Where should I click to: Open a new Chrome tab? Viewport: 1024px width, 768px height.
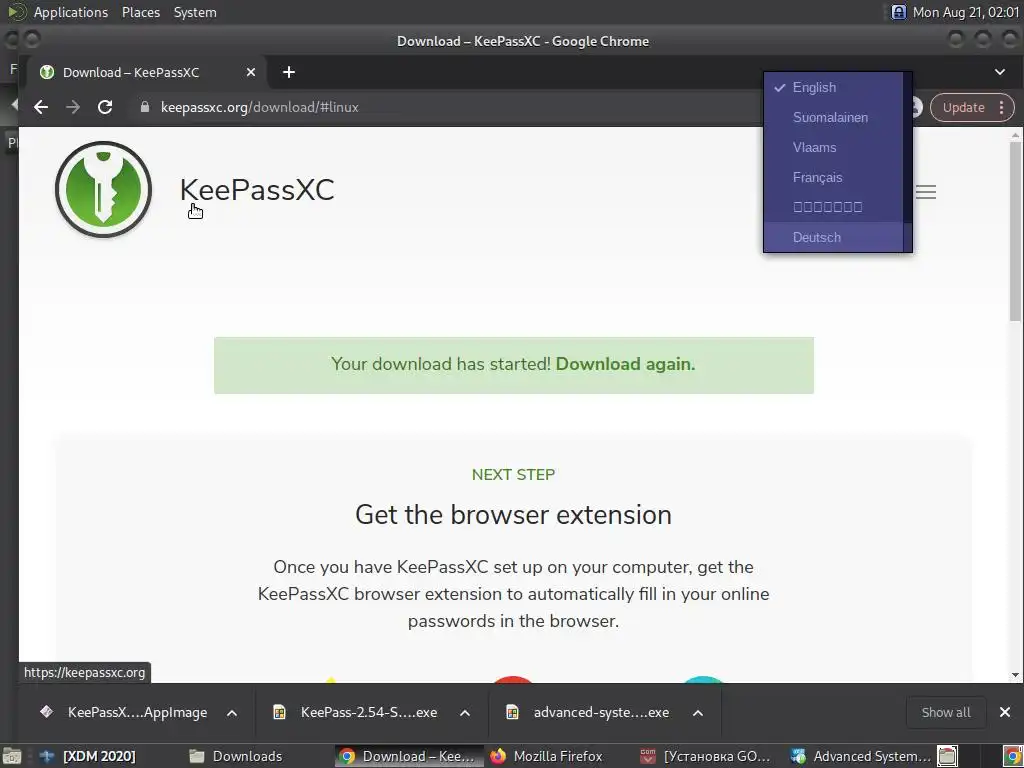click(289, 72)
